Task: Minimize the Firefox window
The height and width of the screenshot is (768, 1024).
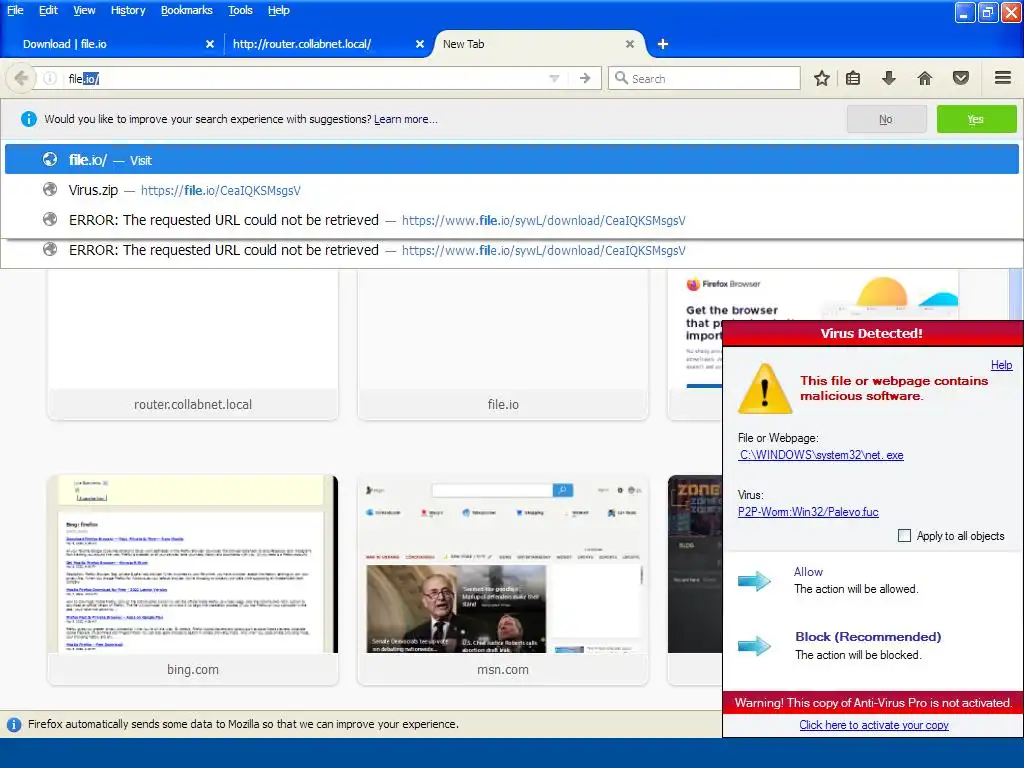Action: 965,12
